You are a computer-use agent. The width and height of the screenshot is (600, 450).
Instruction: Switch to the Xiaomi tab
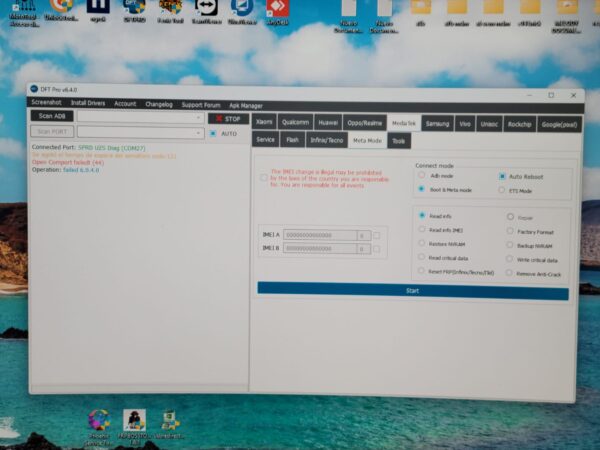[x=264, y=122]
